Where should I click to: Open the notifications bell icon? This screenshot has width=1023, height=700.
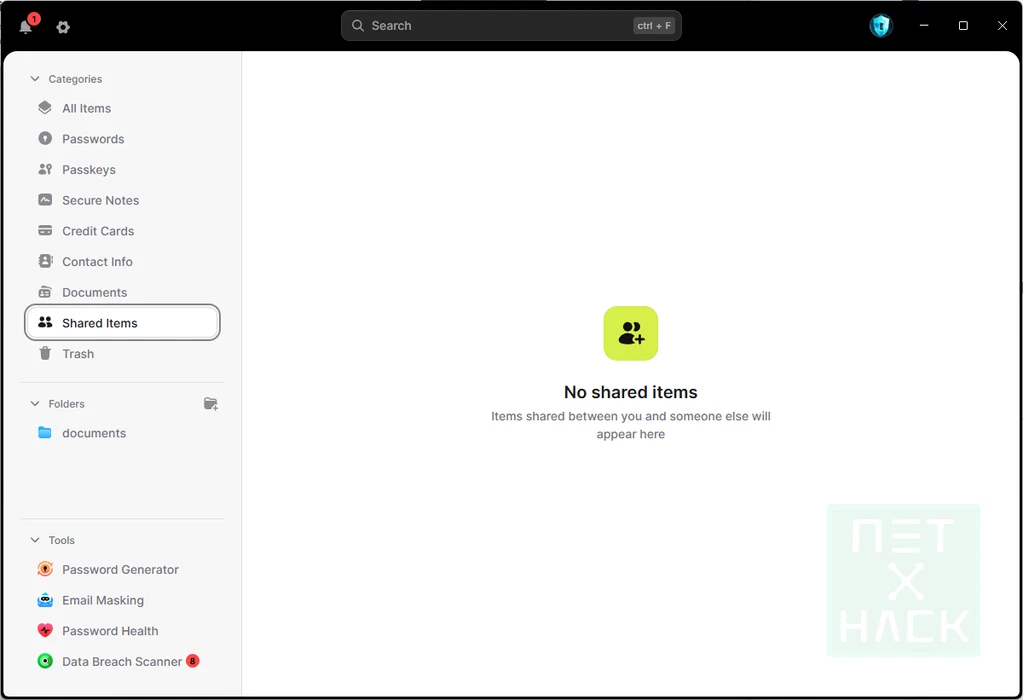pyautogui.click(x=26, y=27)
